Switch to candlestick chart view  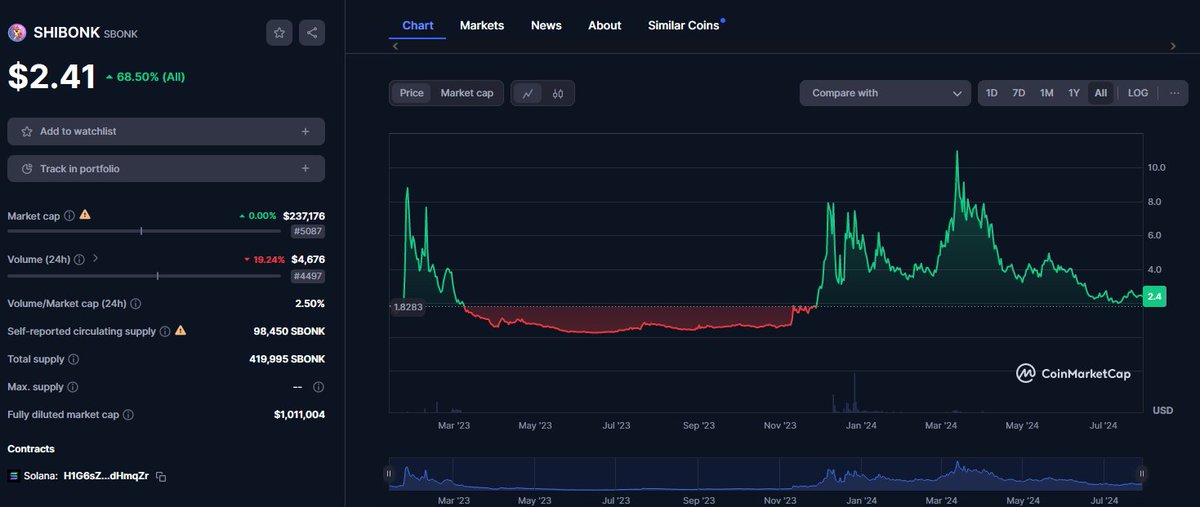[x=558, y=93]
